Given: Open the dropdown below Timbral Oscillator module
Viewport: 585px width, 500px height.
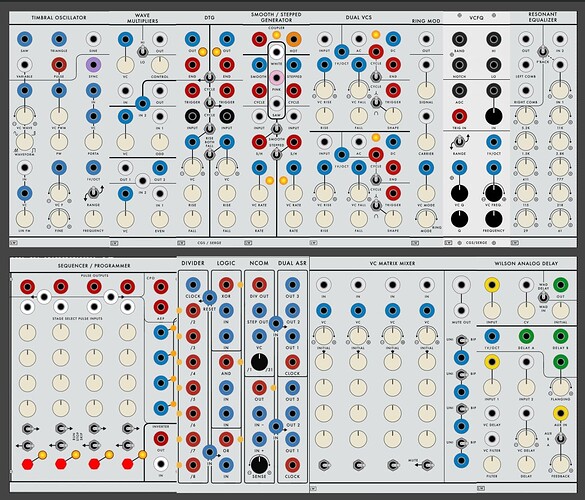Looking at the screenshot, I should pos(14,243).
